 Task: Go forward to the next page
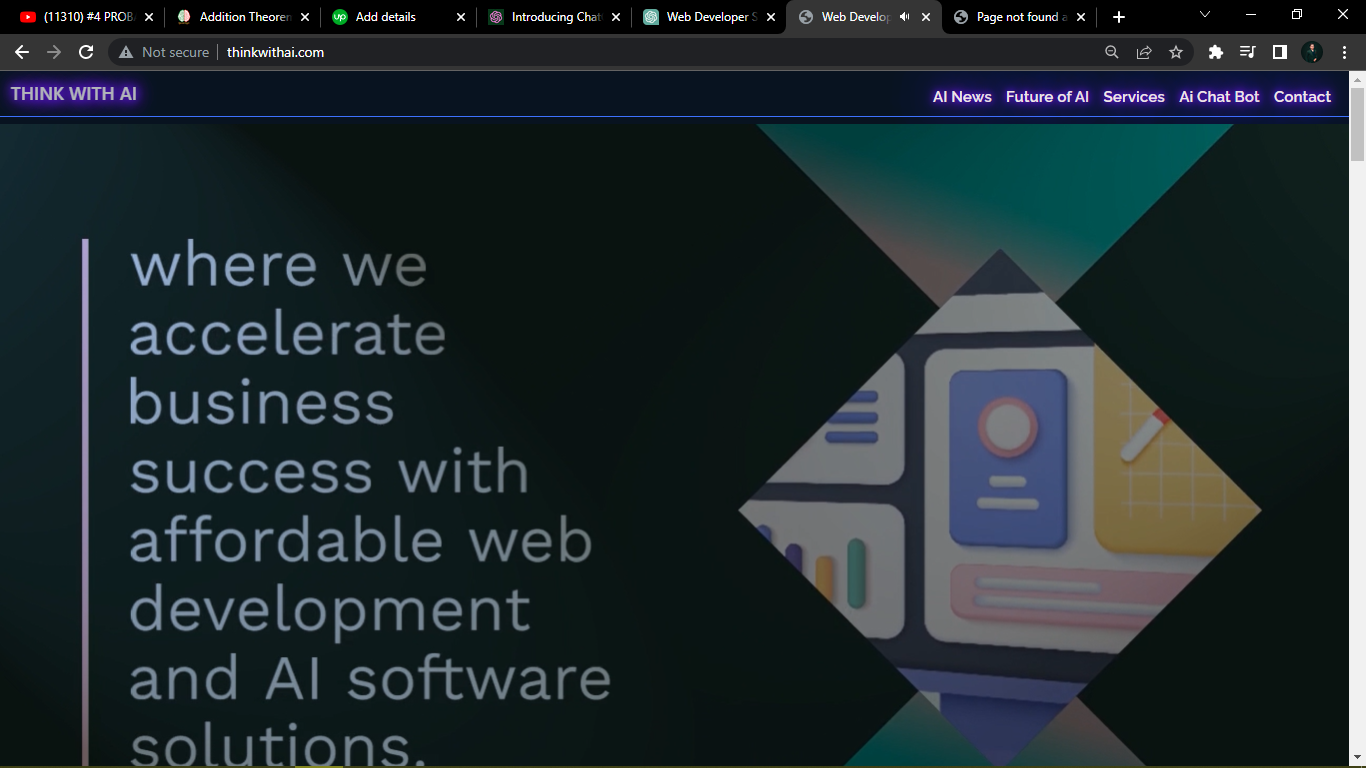(54, 52)
